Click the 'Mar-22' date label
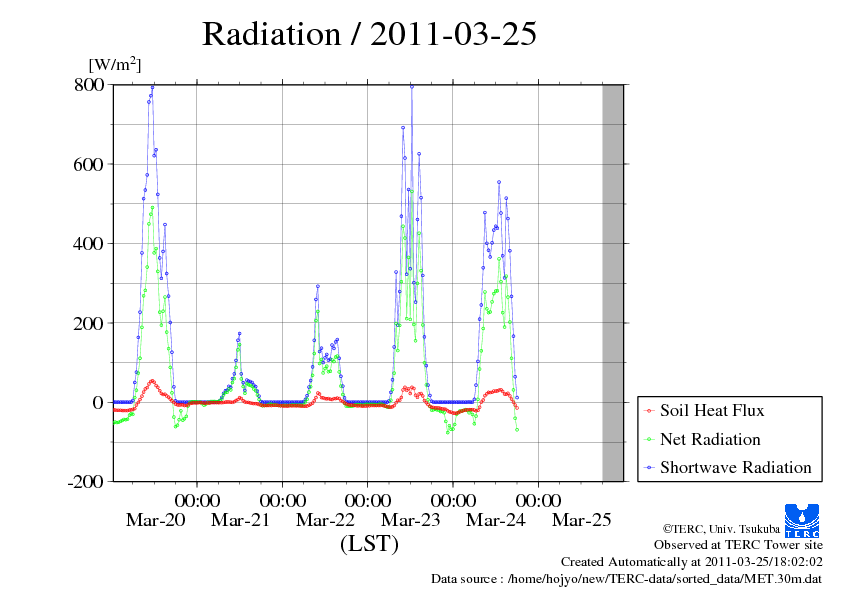The image size is (842, 595). 325,520
